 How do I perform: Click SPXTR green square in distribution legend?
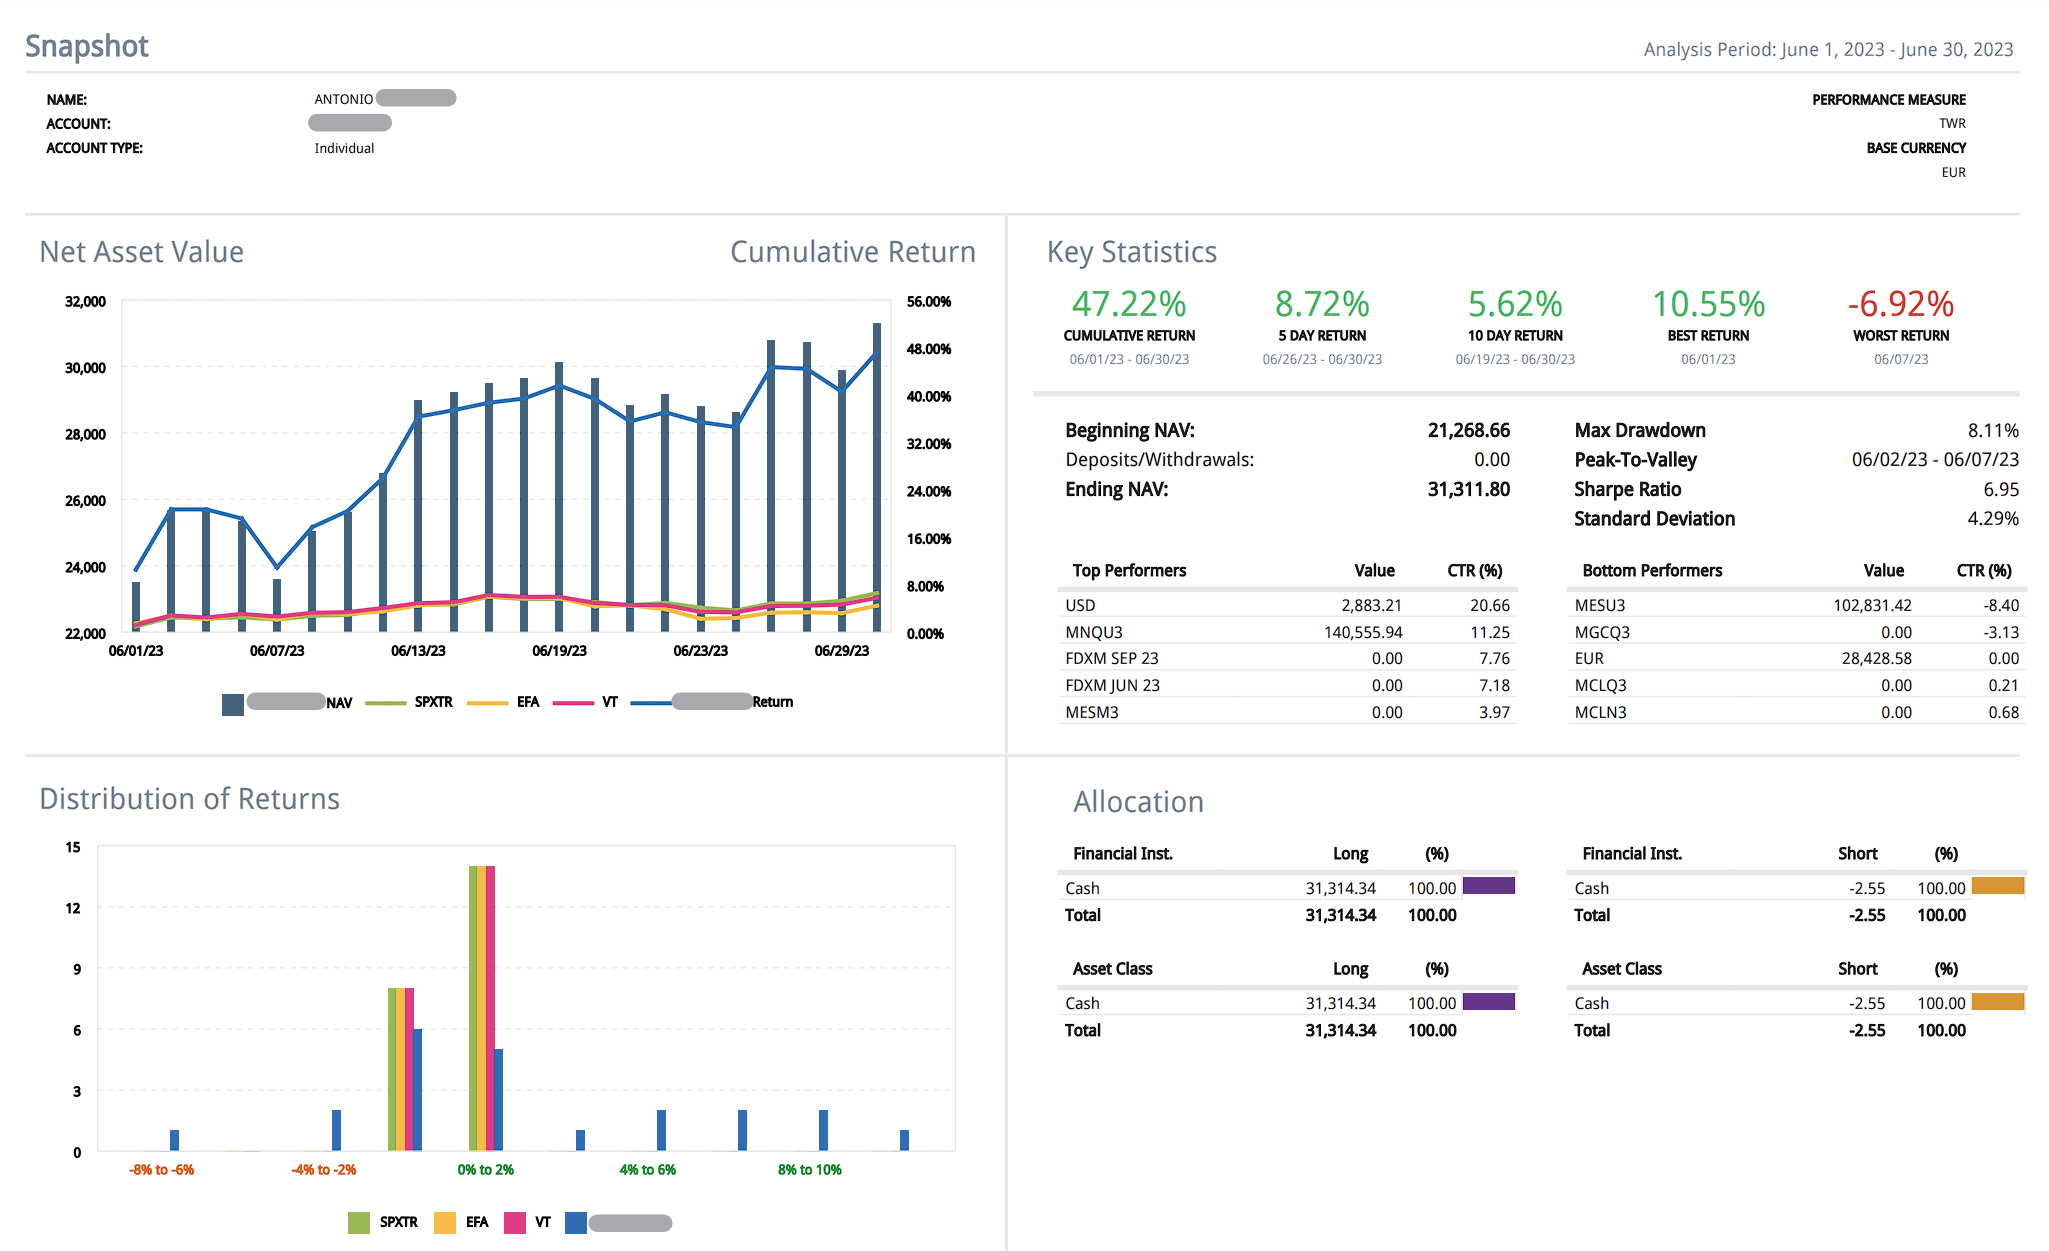click(359, 1222)
